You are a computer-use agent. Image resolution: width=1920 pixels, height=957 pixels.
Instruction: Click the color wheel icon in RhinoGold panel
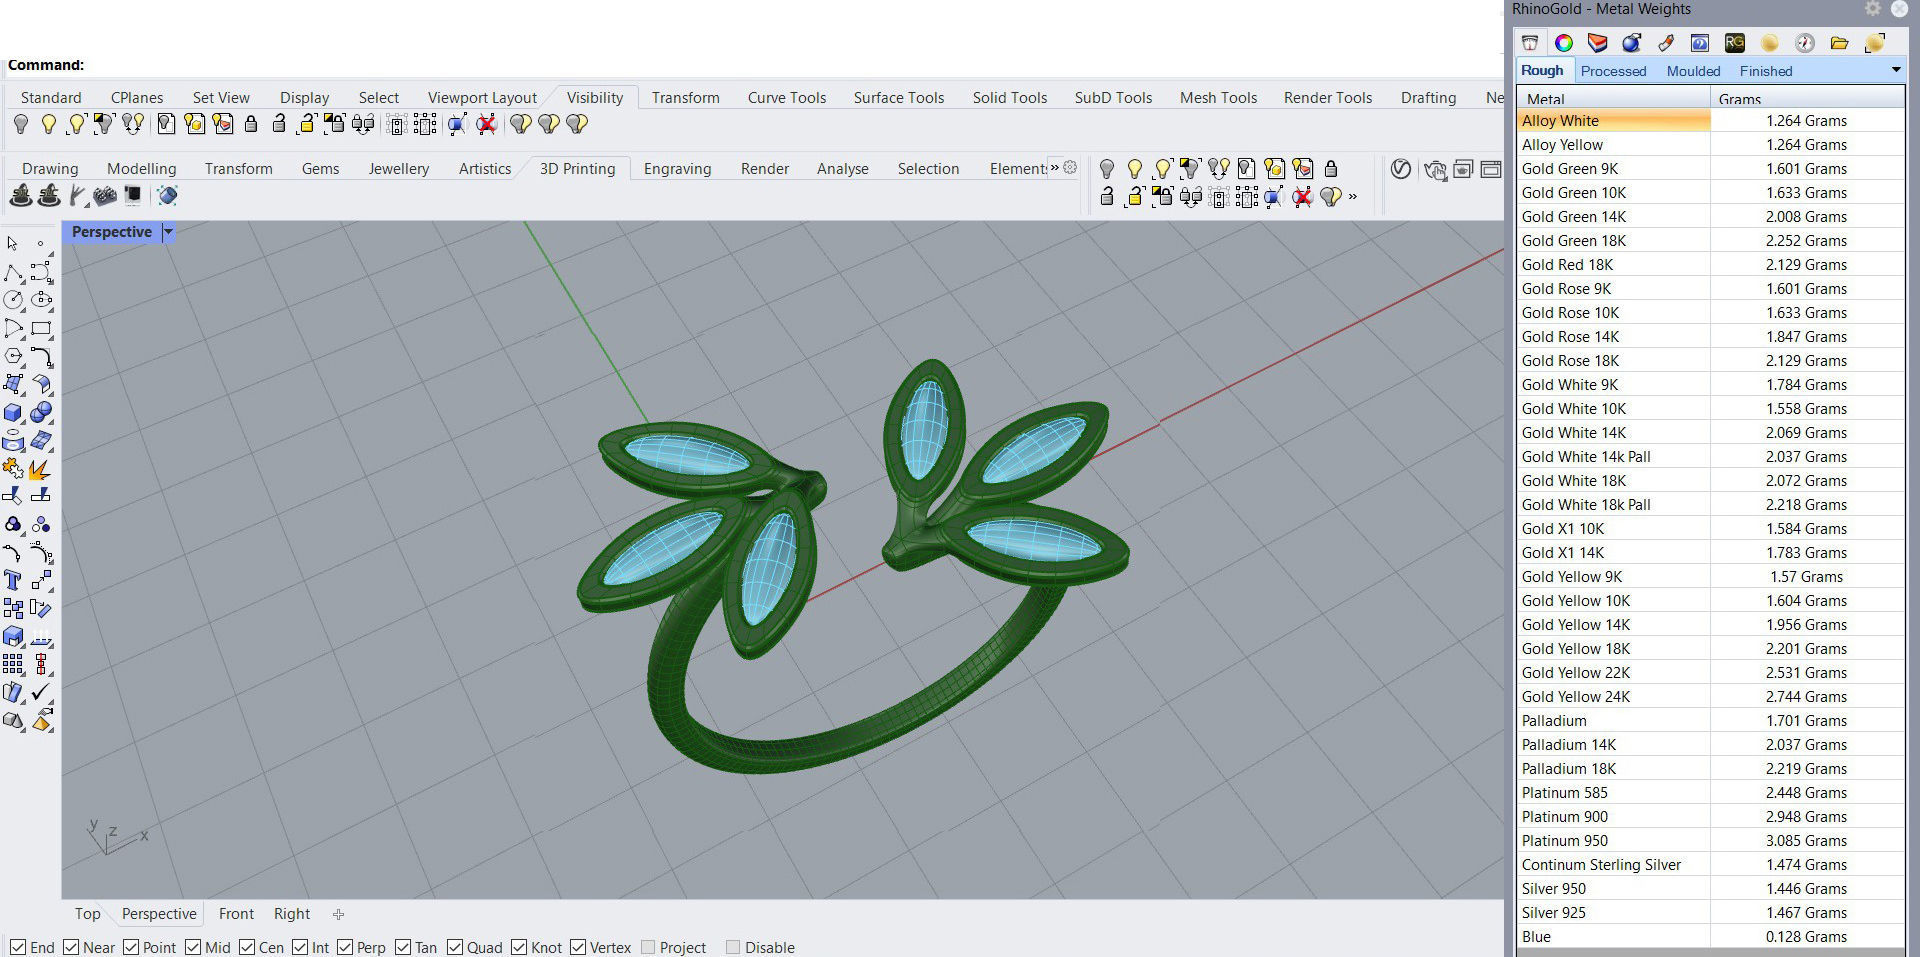(x=1564, y=42)
